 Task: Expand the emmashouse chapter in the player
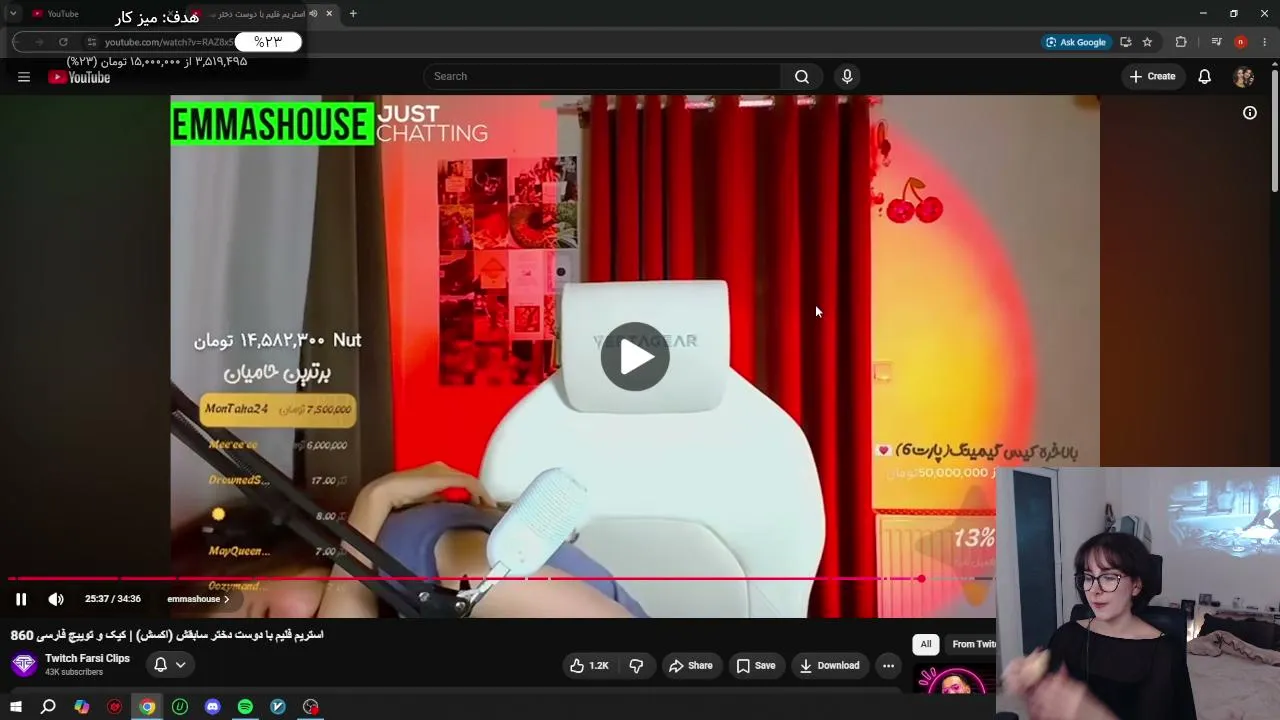click(198, 599)
